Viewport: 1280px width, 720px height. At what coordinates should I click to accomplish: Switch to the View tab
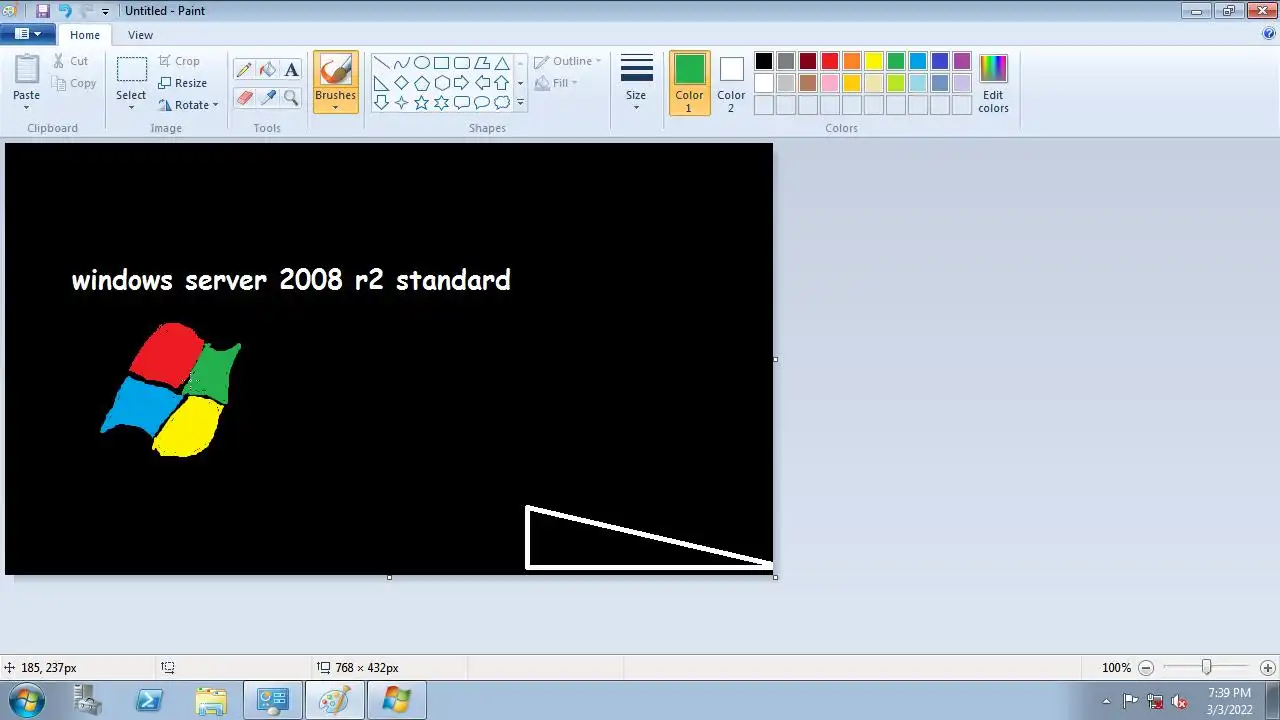(140, 35)
